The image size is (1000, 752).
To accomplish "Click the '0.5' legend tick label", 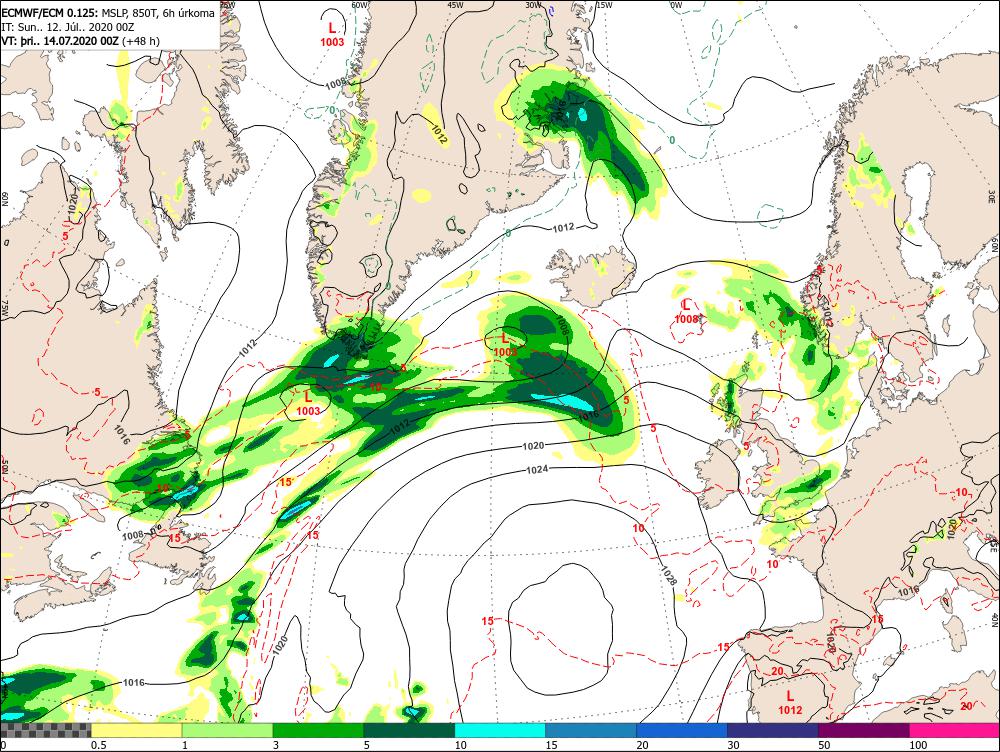I will 98,745.
